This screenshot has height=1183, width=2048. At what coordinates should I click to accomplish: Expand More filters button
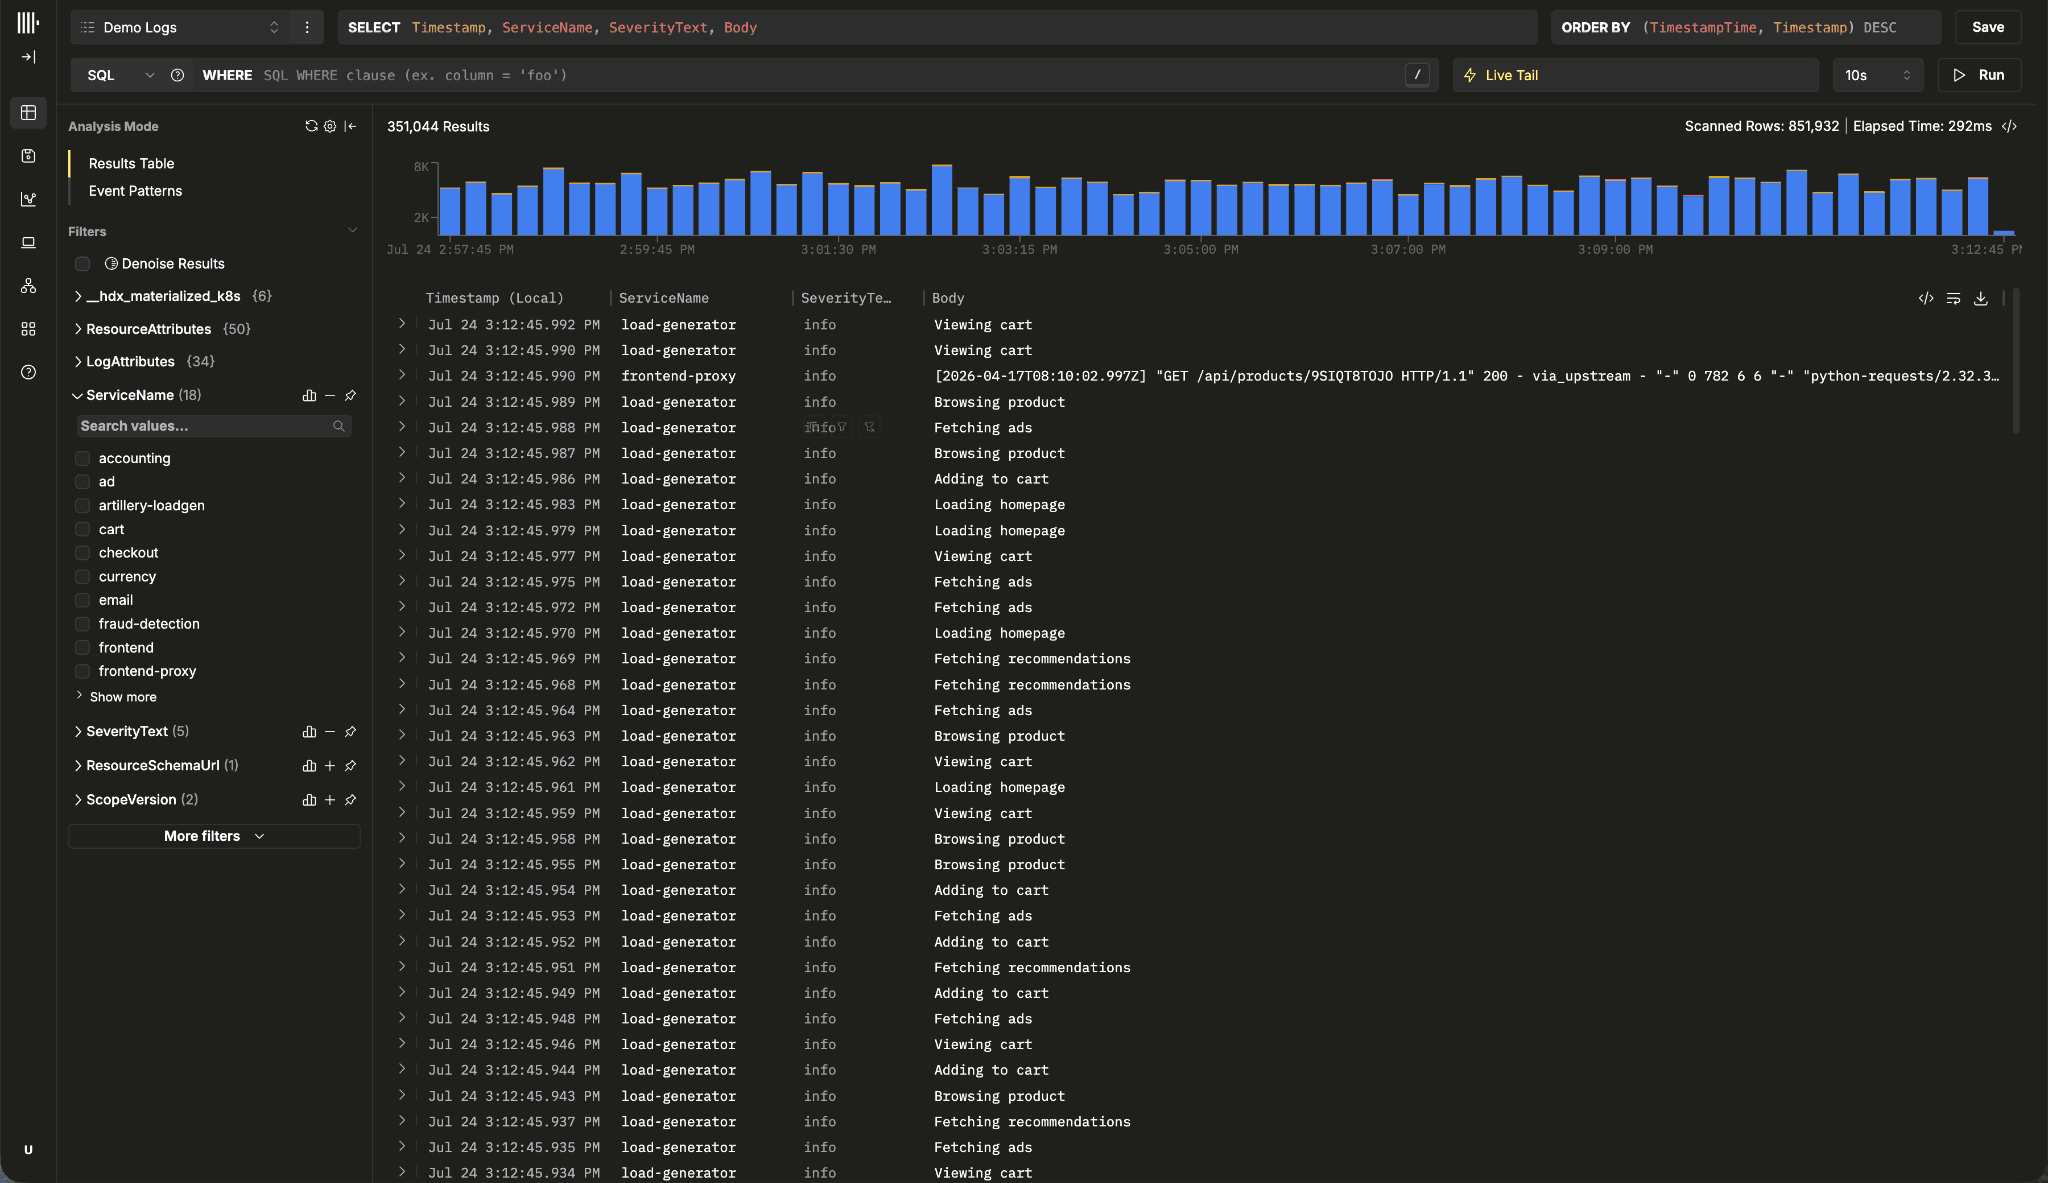pos(214,837)
